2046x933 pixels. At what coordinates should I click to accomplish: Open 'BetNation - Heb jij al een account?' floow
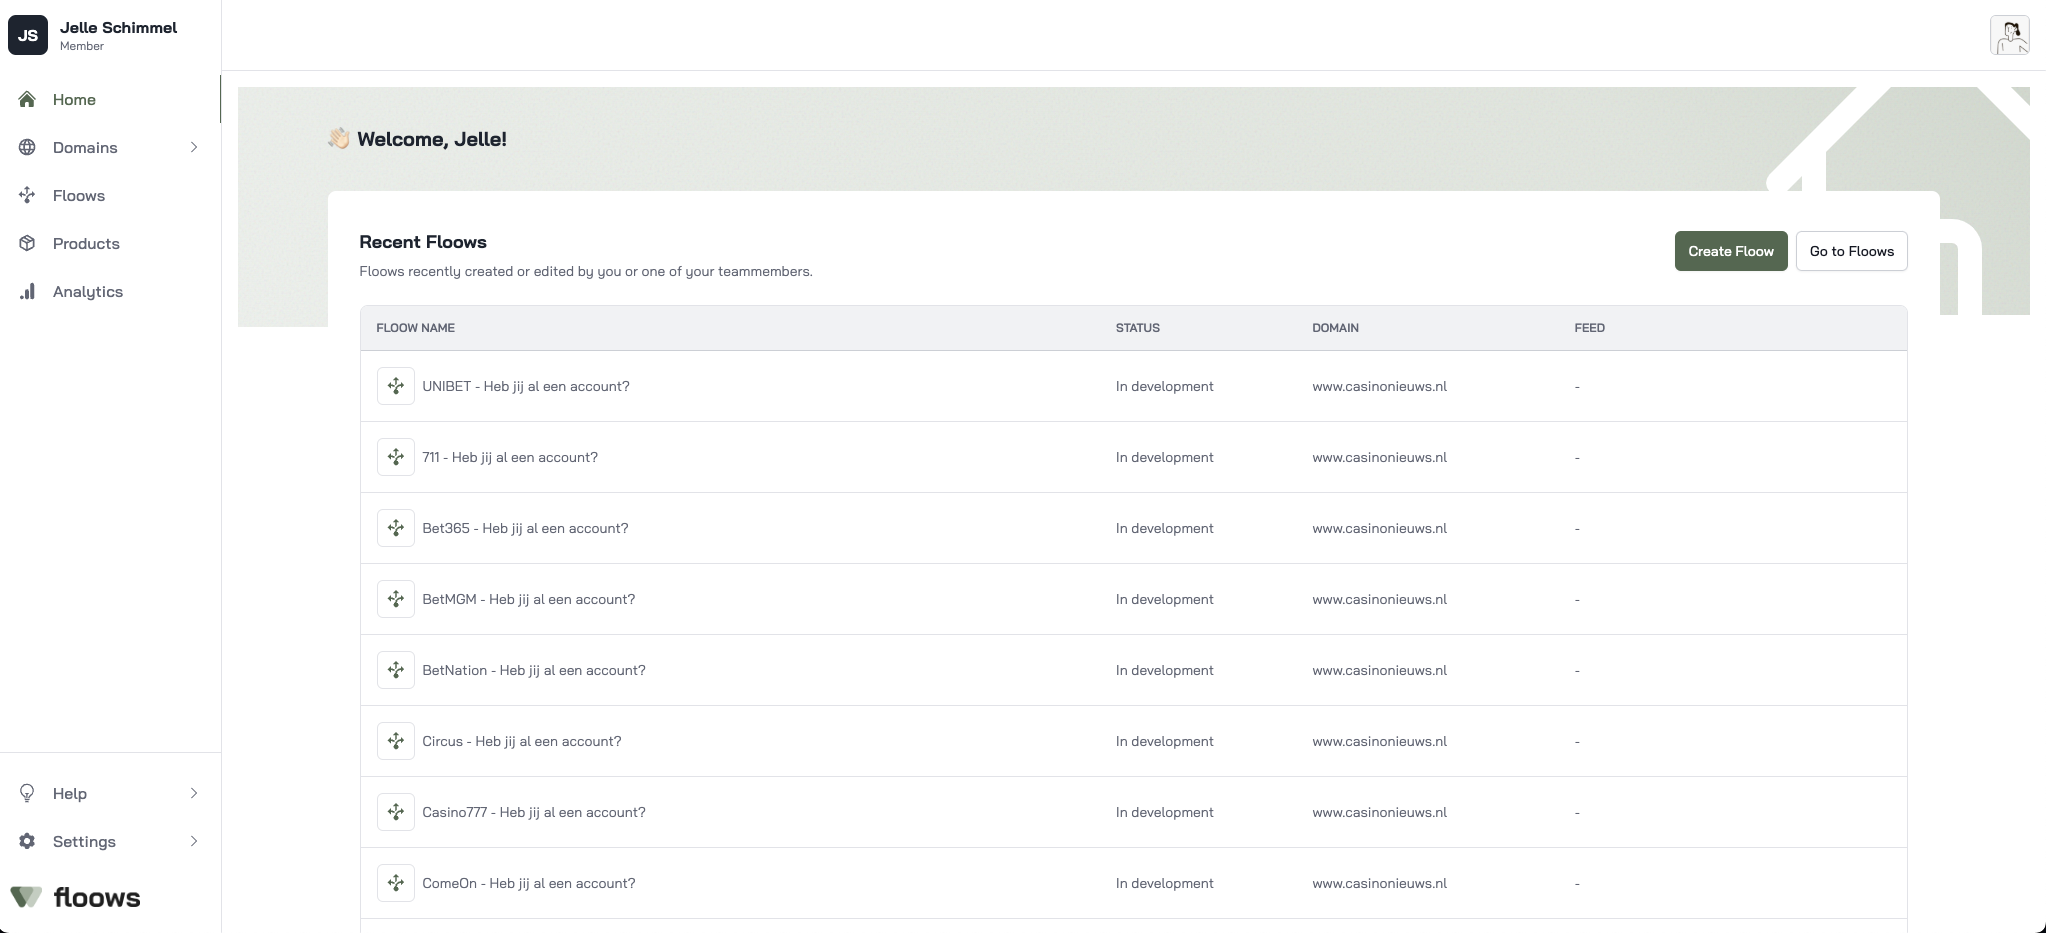534,670
